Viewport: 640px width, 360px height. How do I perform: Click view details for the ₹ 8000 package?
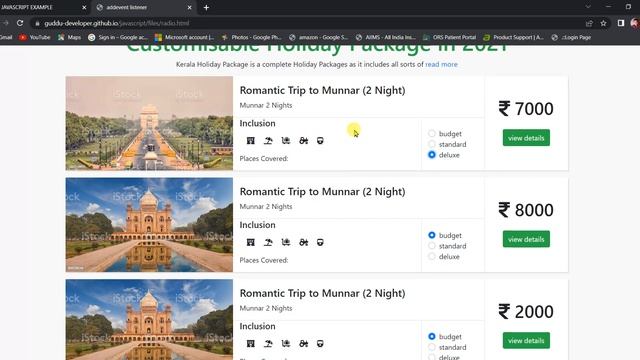(526, 239)
